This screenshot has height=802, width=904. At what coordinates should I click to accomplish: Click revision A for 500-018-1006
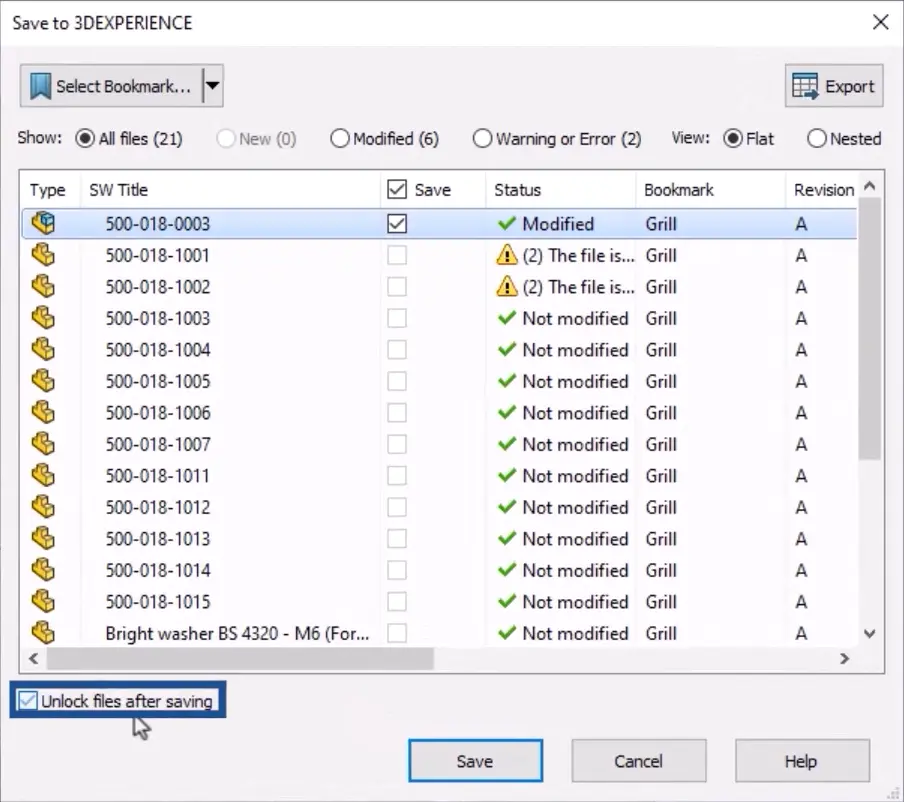(x=801, y=413)
